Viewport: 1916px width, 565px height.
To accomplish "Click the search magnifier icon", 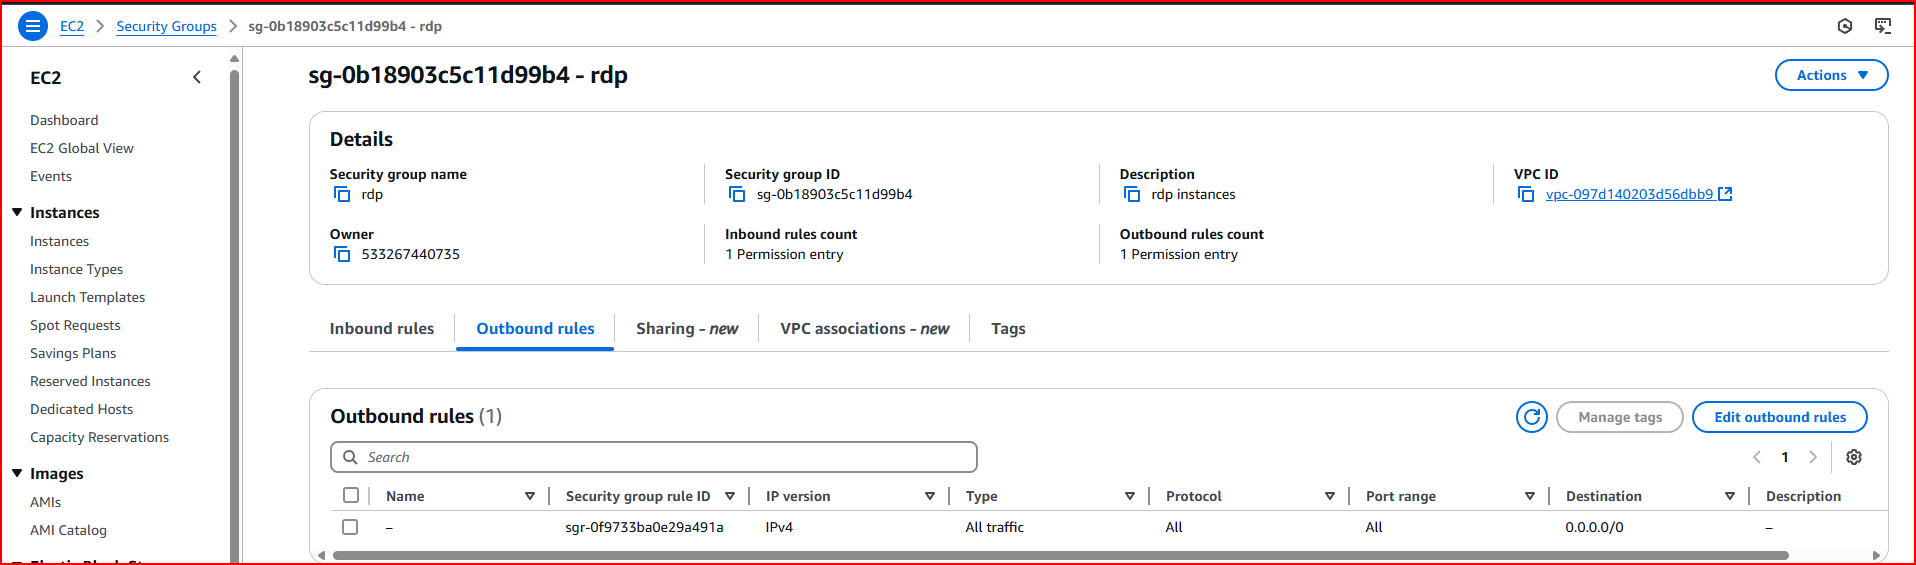I will pyautogui.click(x=350, y=457).
